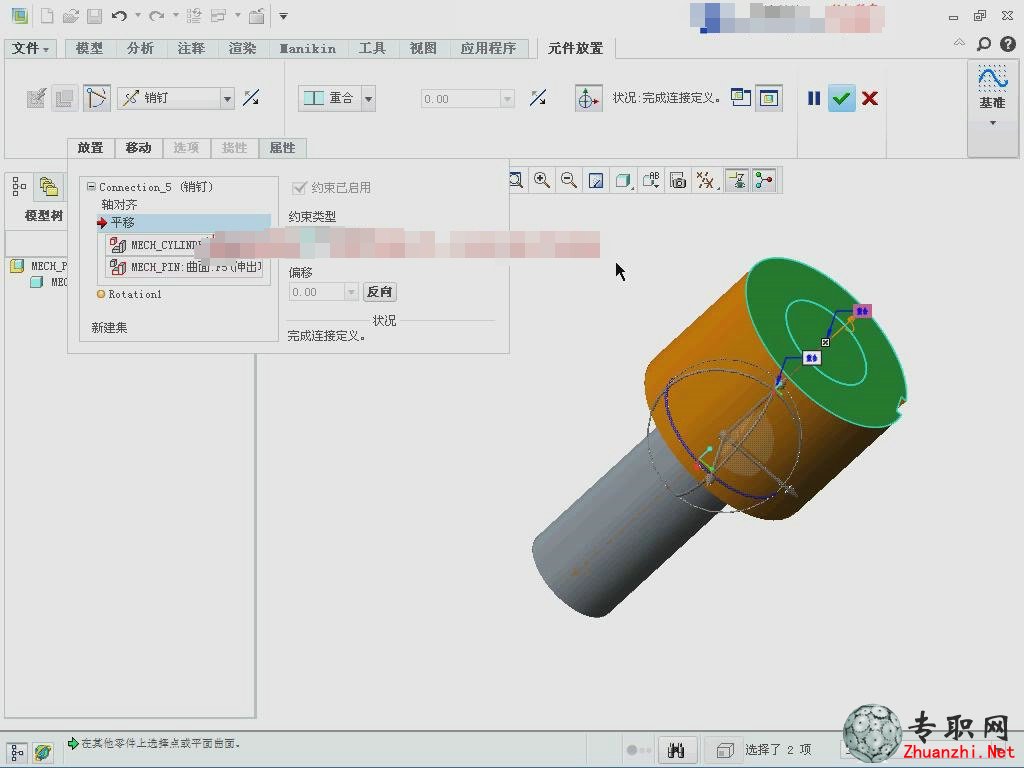Viewport: 1024px width, 768px height.
Task: Toggle datum display filters
Action: pyautogui.click(x=706, y=180)
